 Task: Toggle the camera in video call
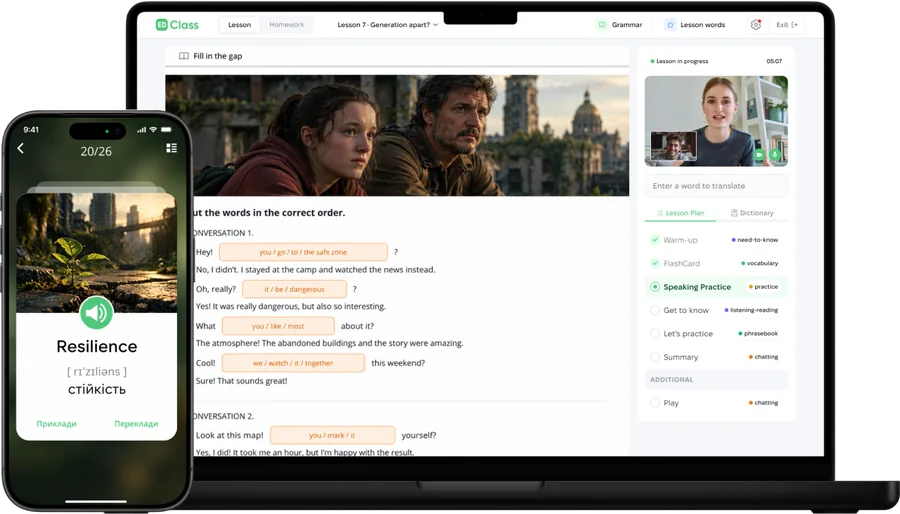pos(759,155)
